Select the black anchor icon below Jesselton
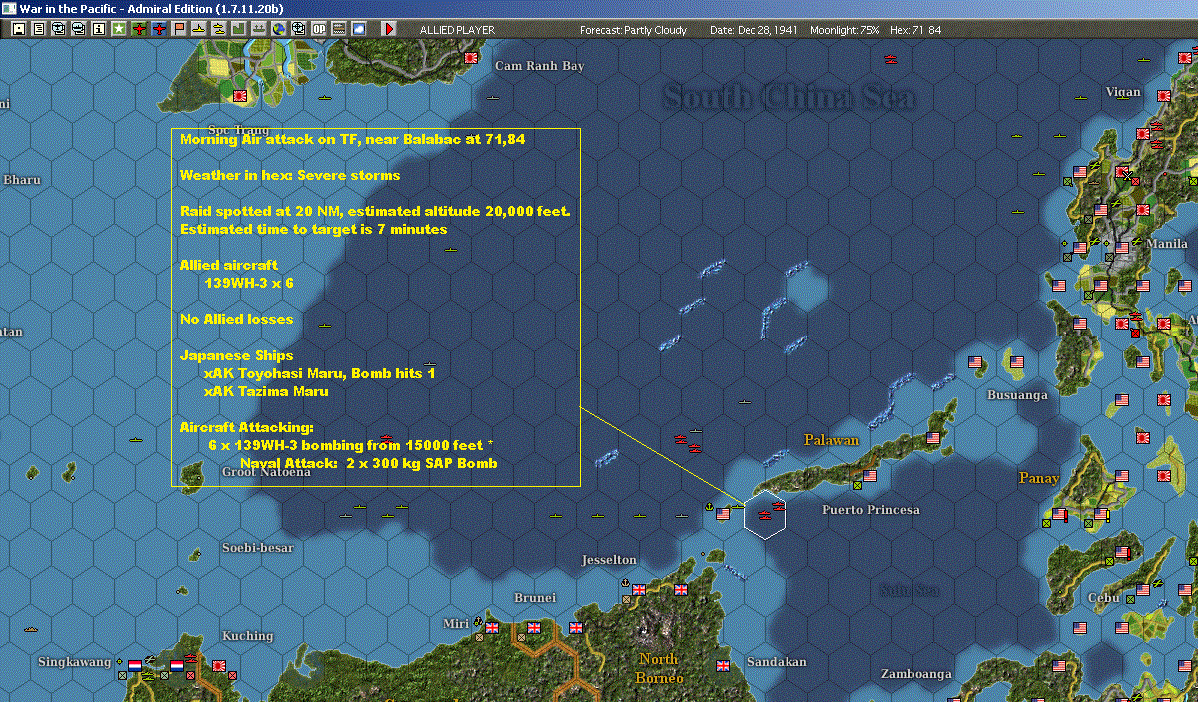This screenshot has width=1198, height=702. click(x=625, y=583)
